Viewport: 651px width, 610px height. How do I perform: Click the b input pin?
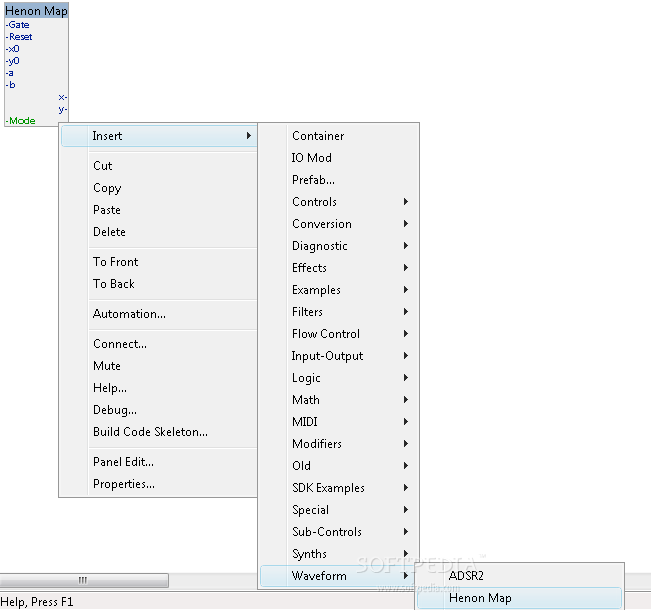tap(10, 85)
